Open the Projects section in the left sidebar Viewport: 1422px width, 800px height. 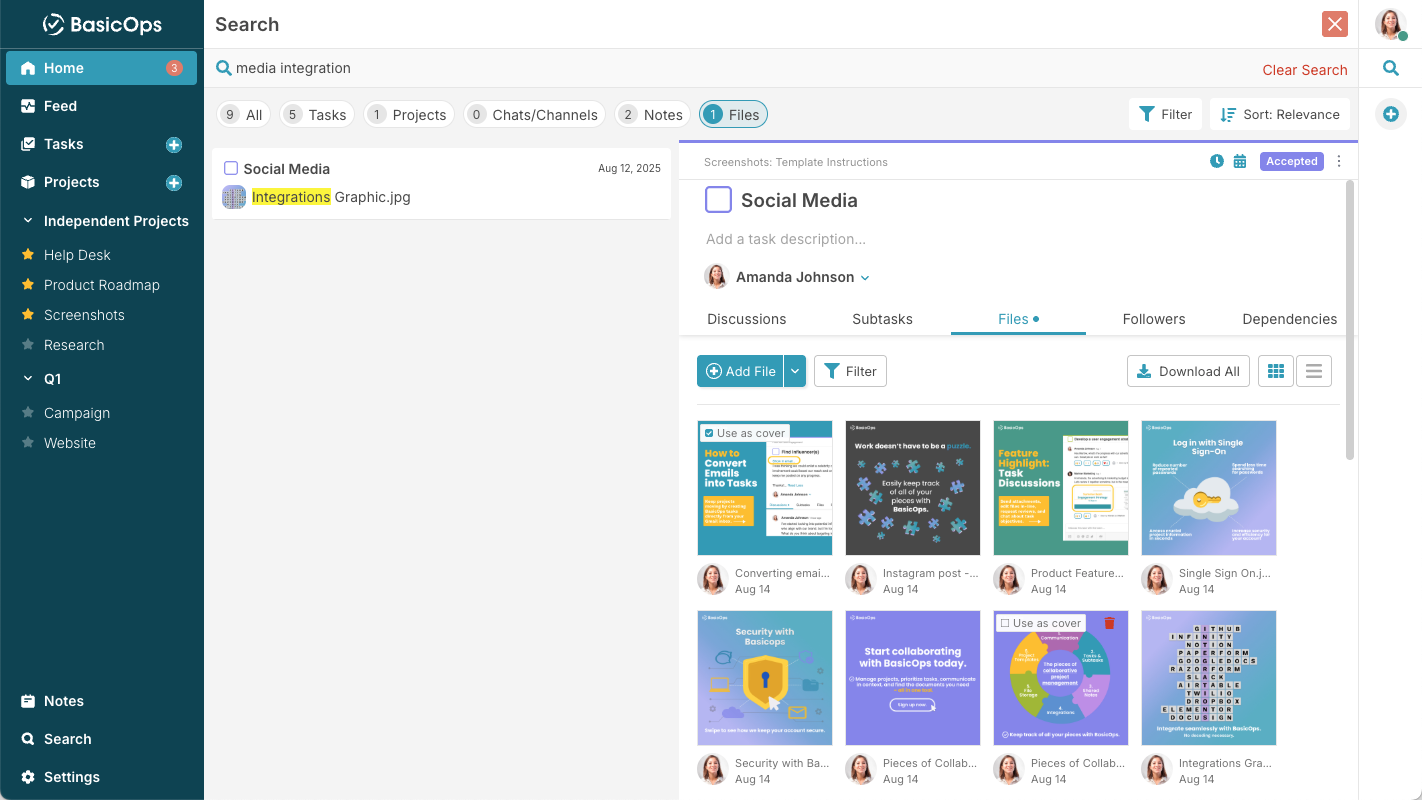[71, 182]
